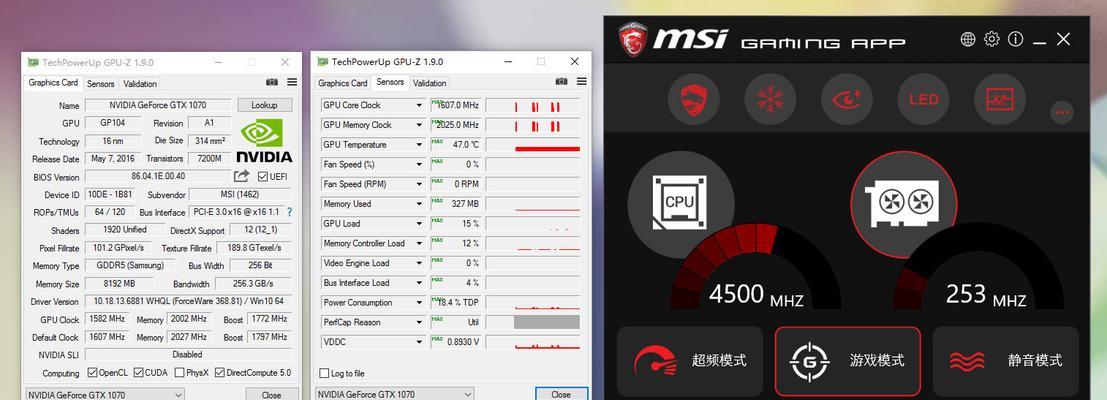Expand Power Consumption sensor dropdown
Screen dimensions: 1107x400
pyautogui.click(x=419, y=303)
